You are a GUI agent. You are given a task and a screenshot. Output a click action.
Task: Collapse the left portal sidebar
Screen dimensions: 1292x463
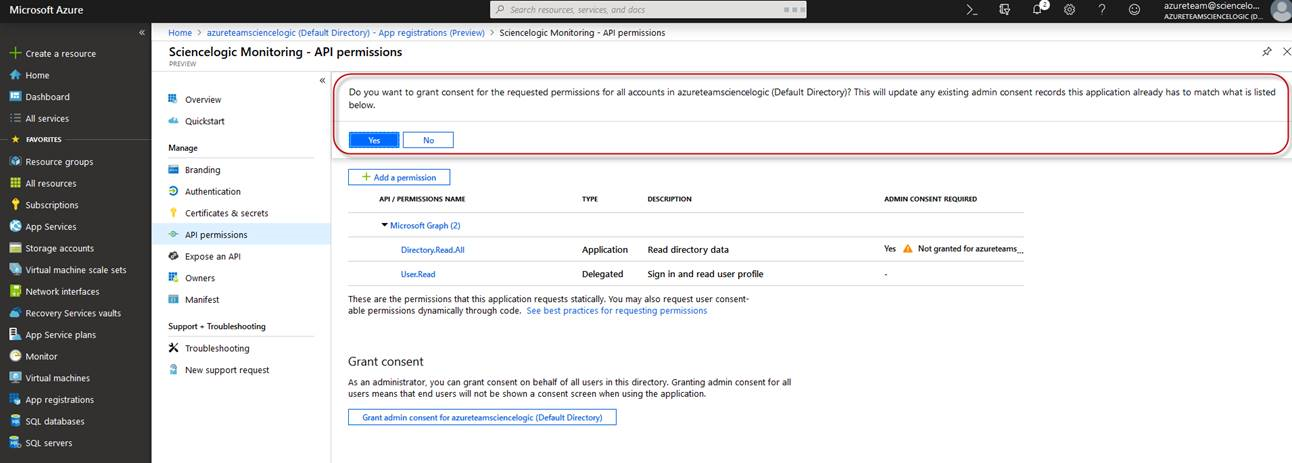[142, 32]
